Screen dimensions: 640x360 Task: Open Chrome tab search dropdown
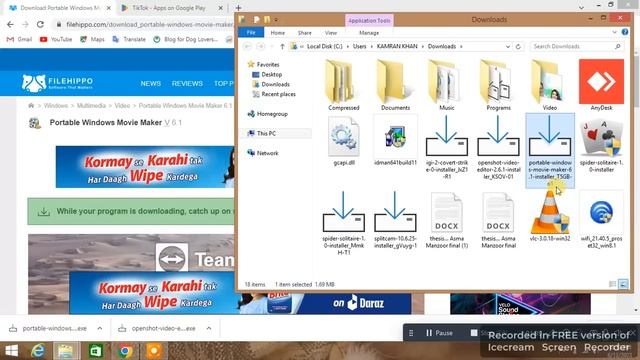pos(581,7)
